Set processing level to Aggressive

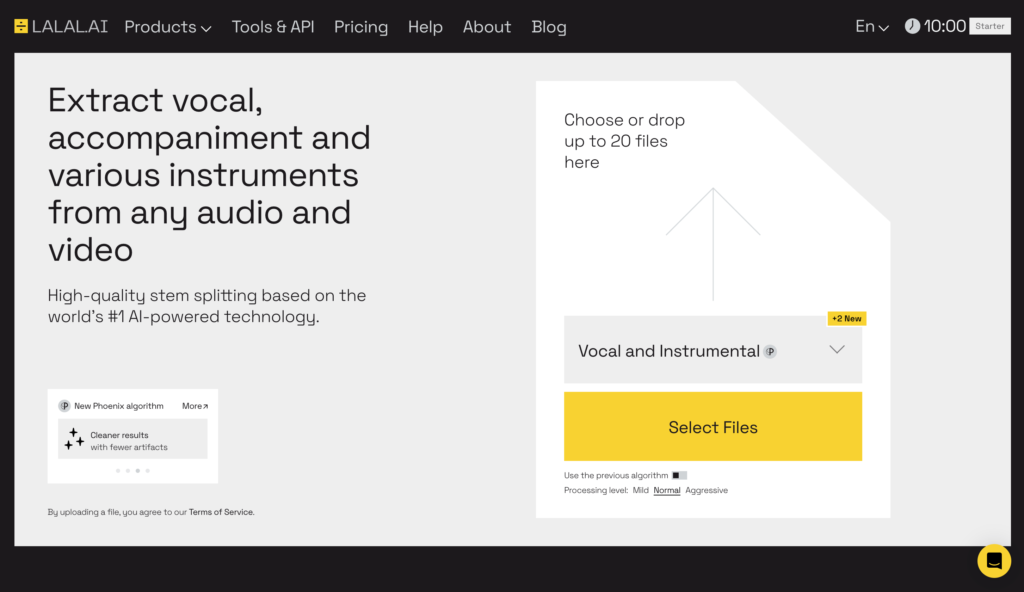click(706, 490)
